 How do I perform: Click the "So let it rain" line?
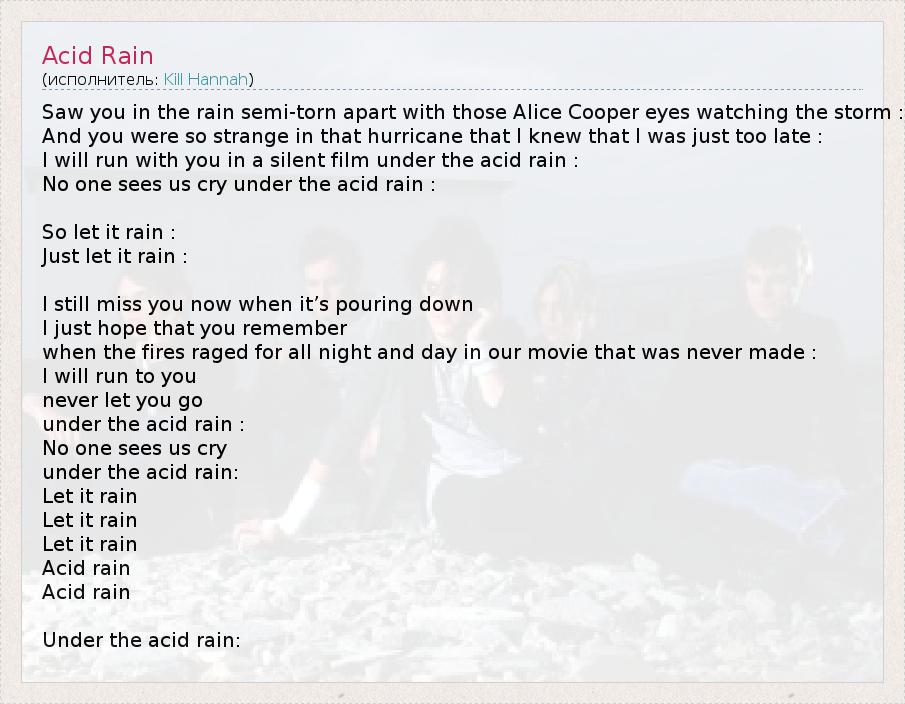coord(108,232)
